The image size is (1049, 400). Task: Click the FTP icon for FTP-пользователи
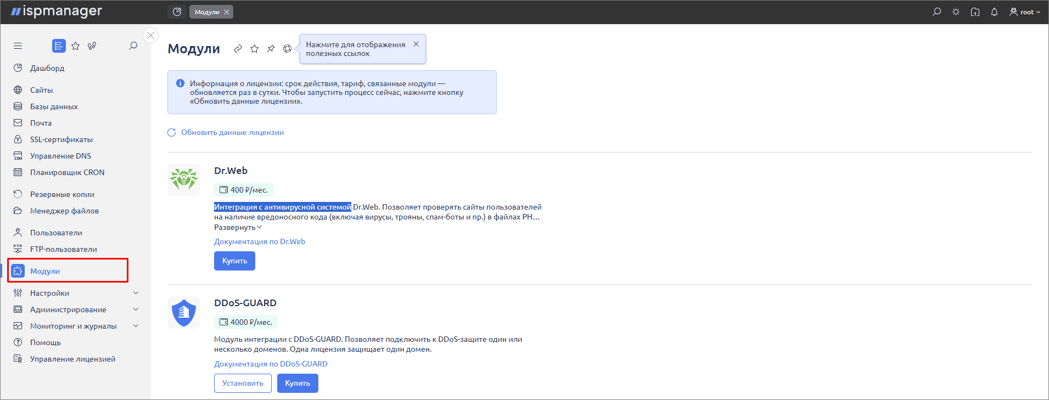click(x=18, y=249)
